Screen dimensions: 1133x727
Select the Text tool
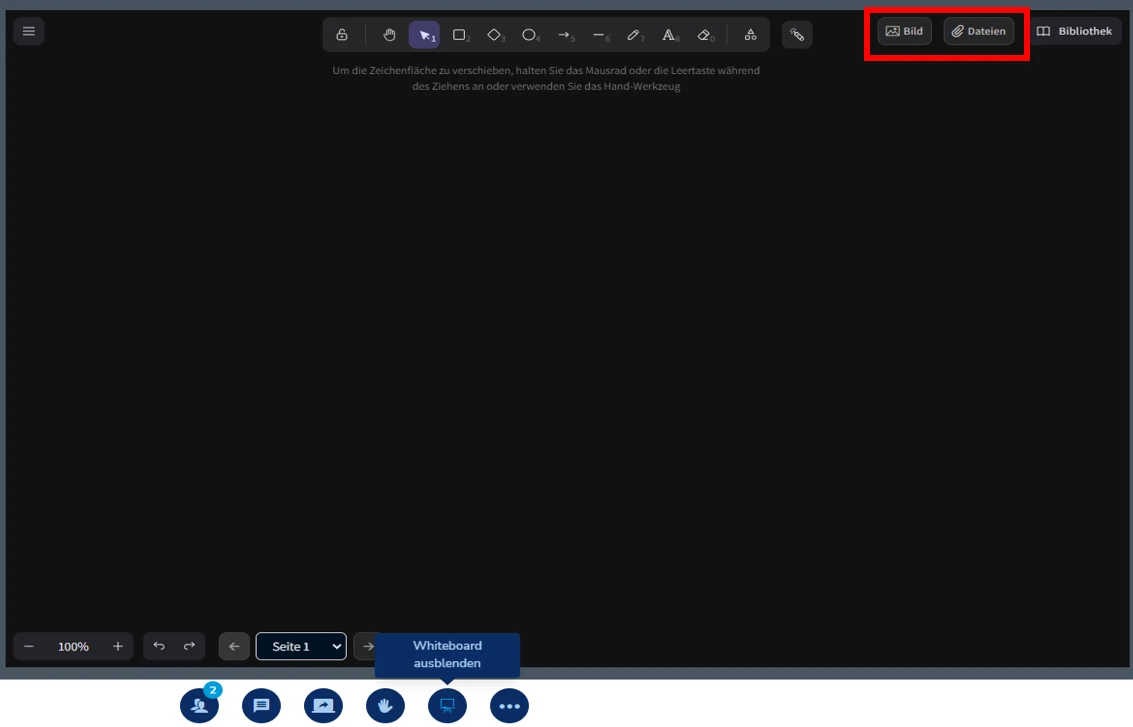pyautogui.click(x=668, y=34)
